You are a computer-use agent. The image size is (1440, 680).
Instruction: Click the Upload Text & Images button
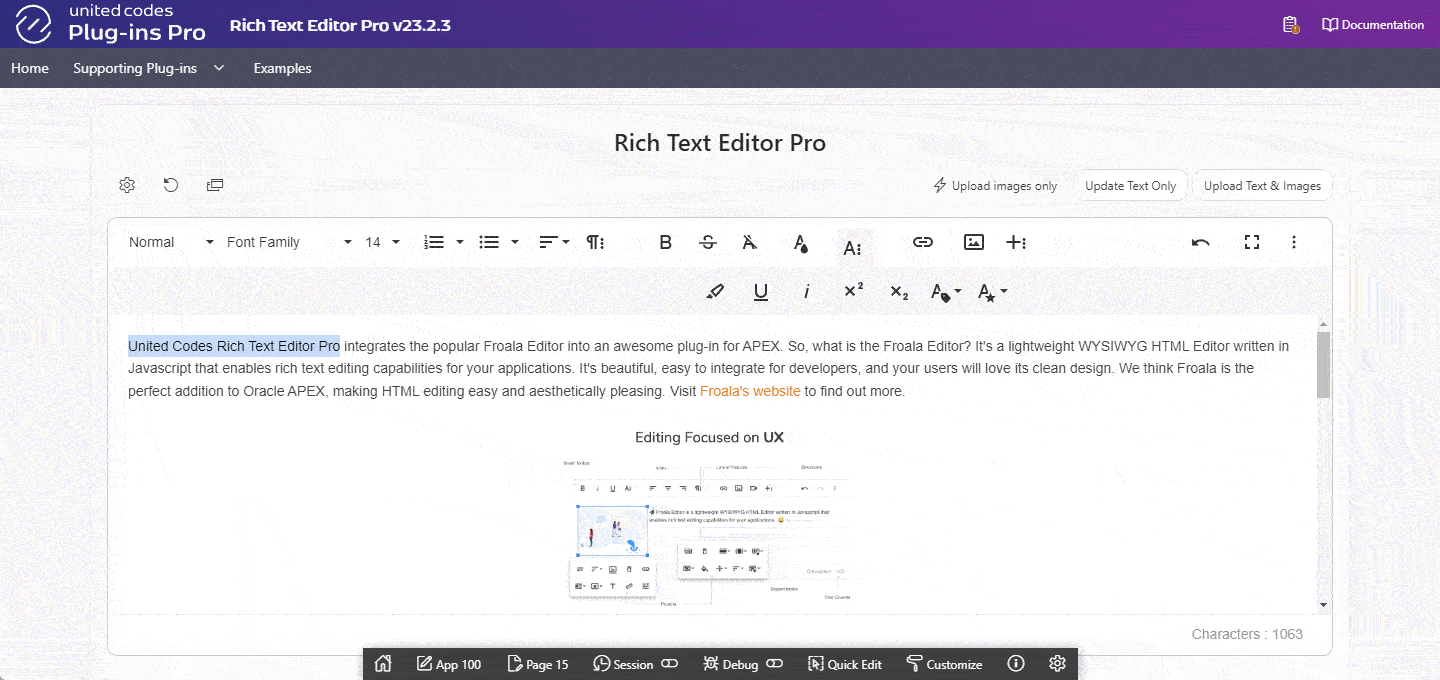[x=1262, y=186]
